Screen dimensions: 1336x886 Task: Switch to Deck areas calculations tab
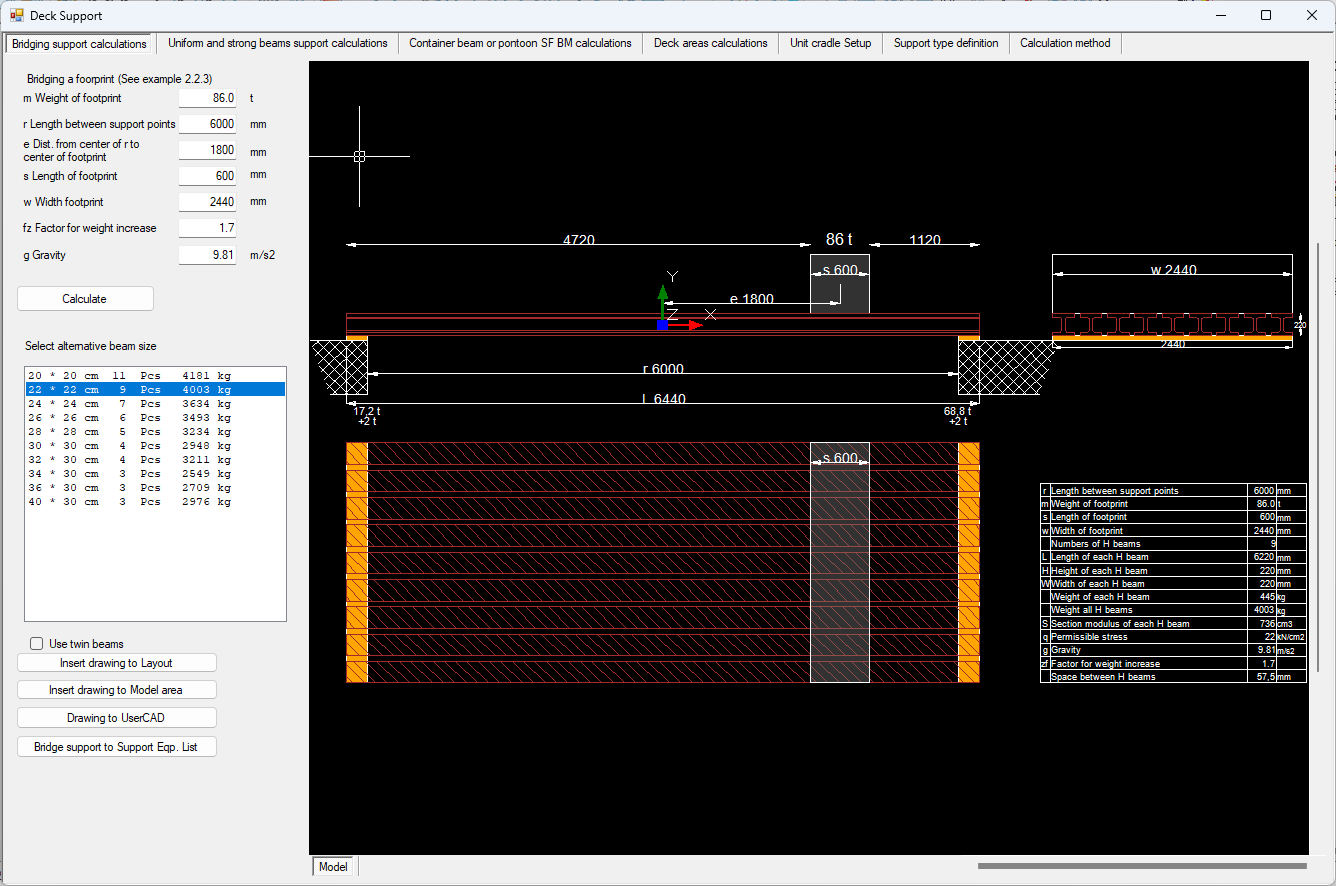(x=711, y=43)
